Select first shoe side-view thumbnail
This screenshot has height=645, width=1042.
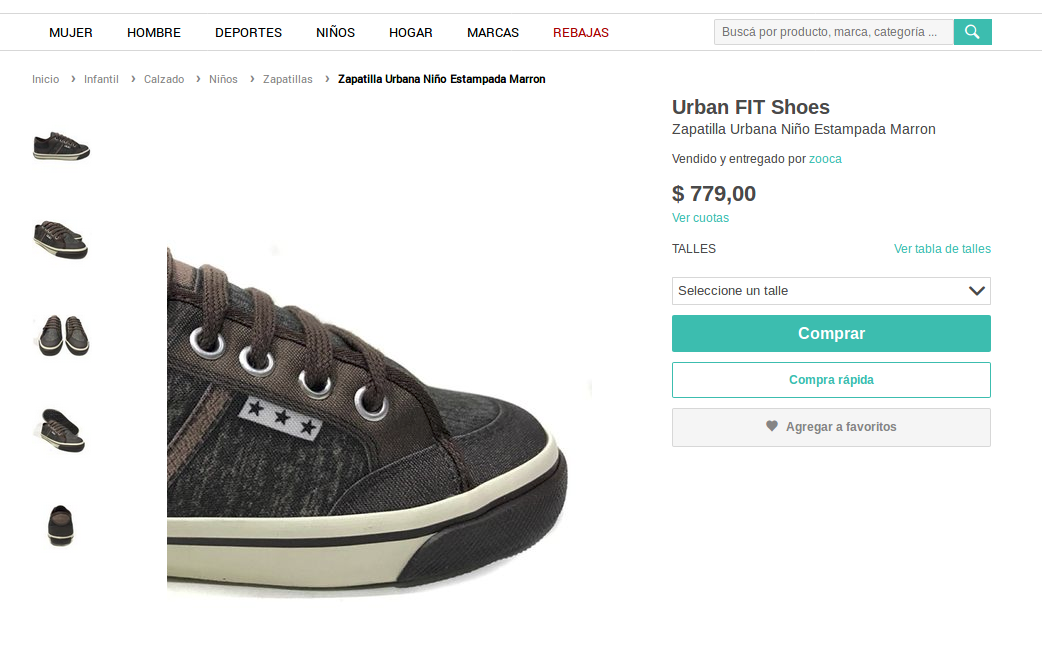[x=62, y=146]
